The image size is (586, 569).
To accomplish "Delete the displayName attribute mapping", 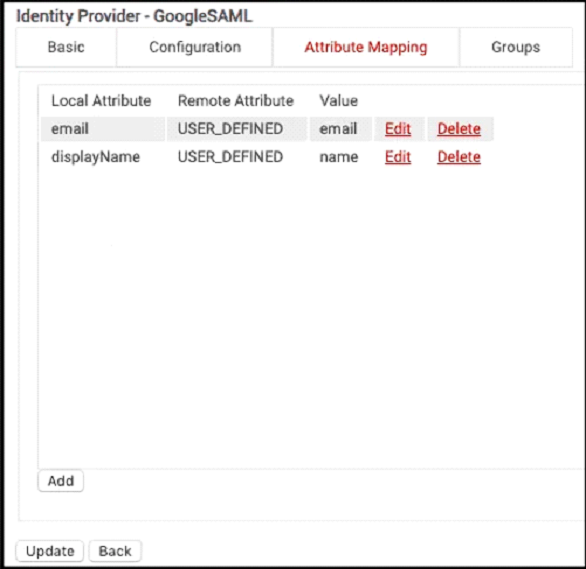I will (x=459, y=157).
